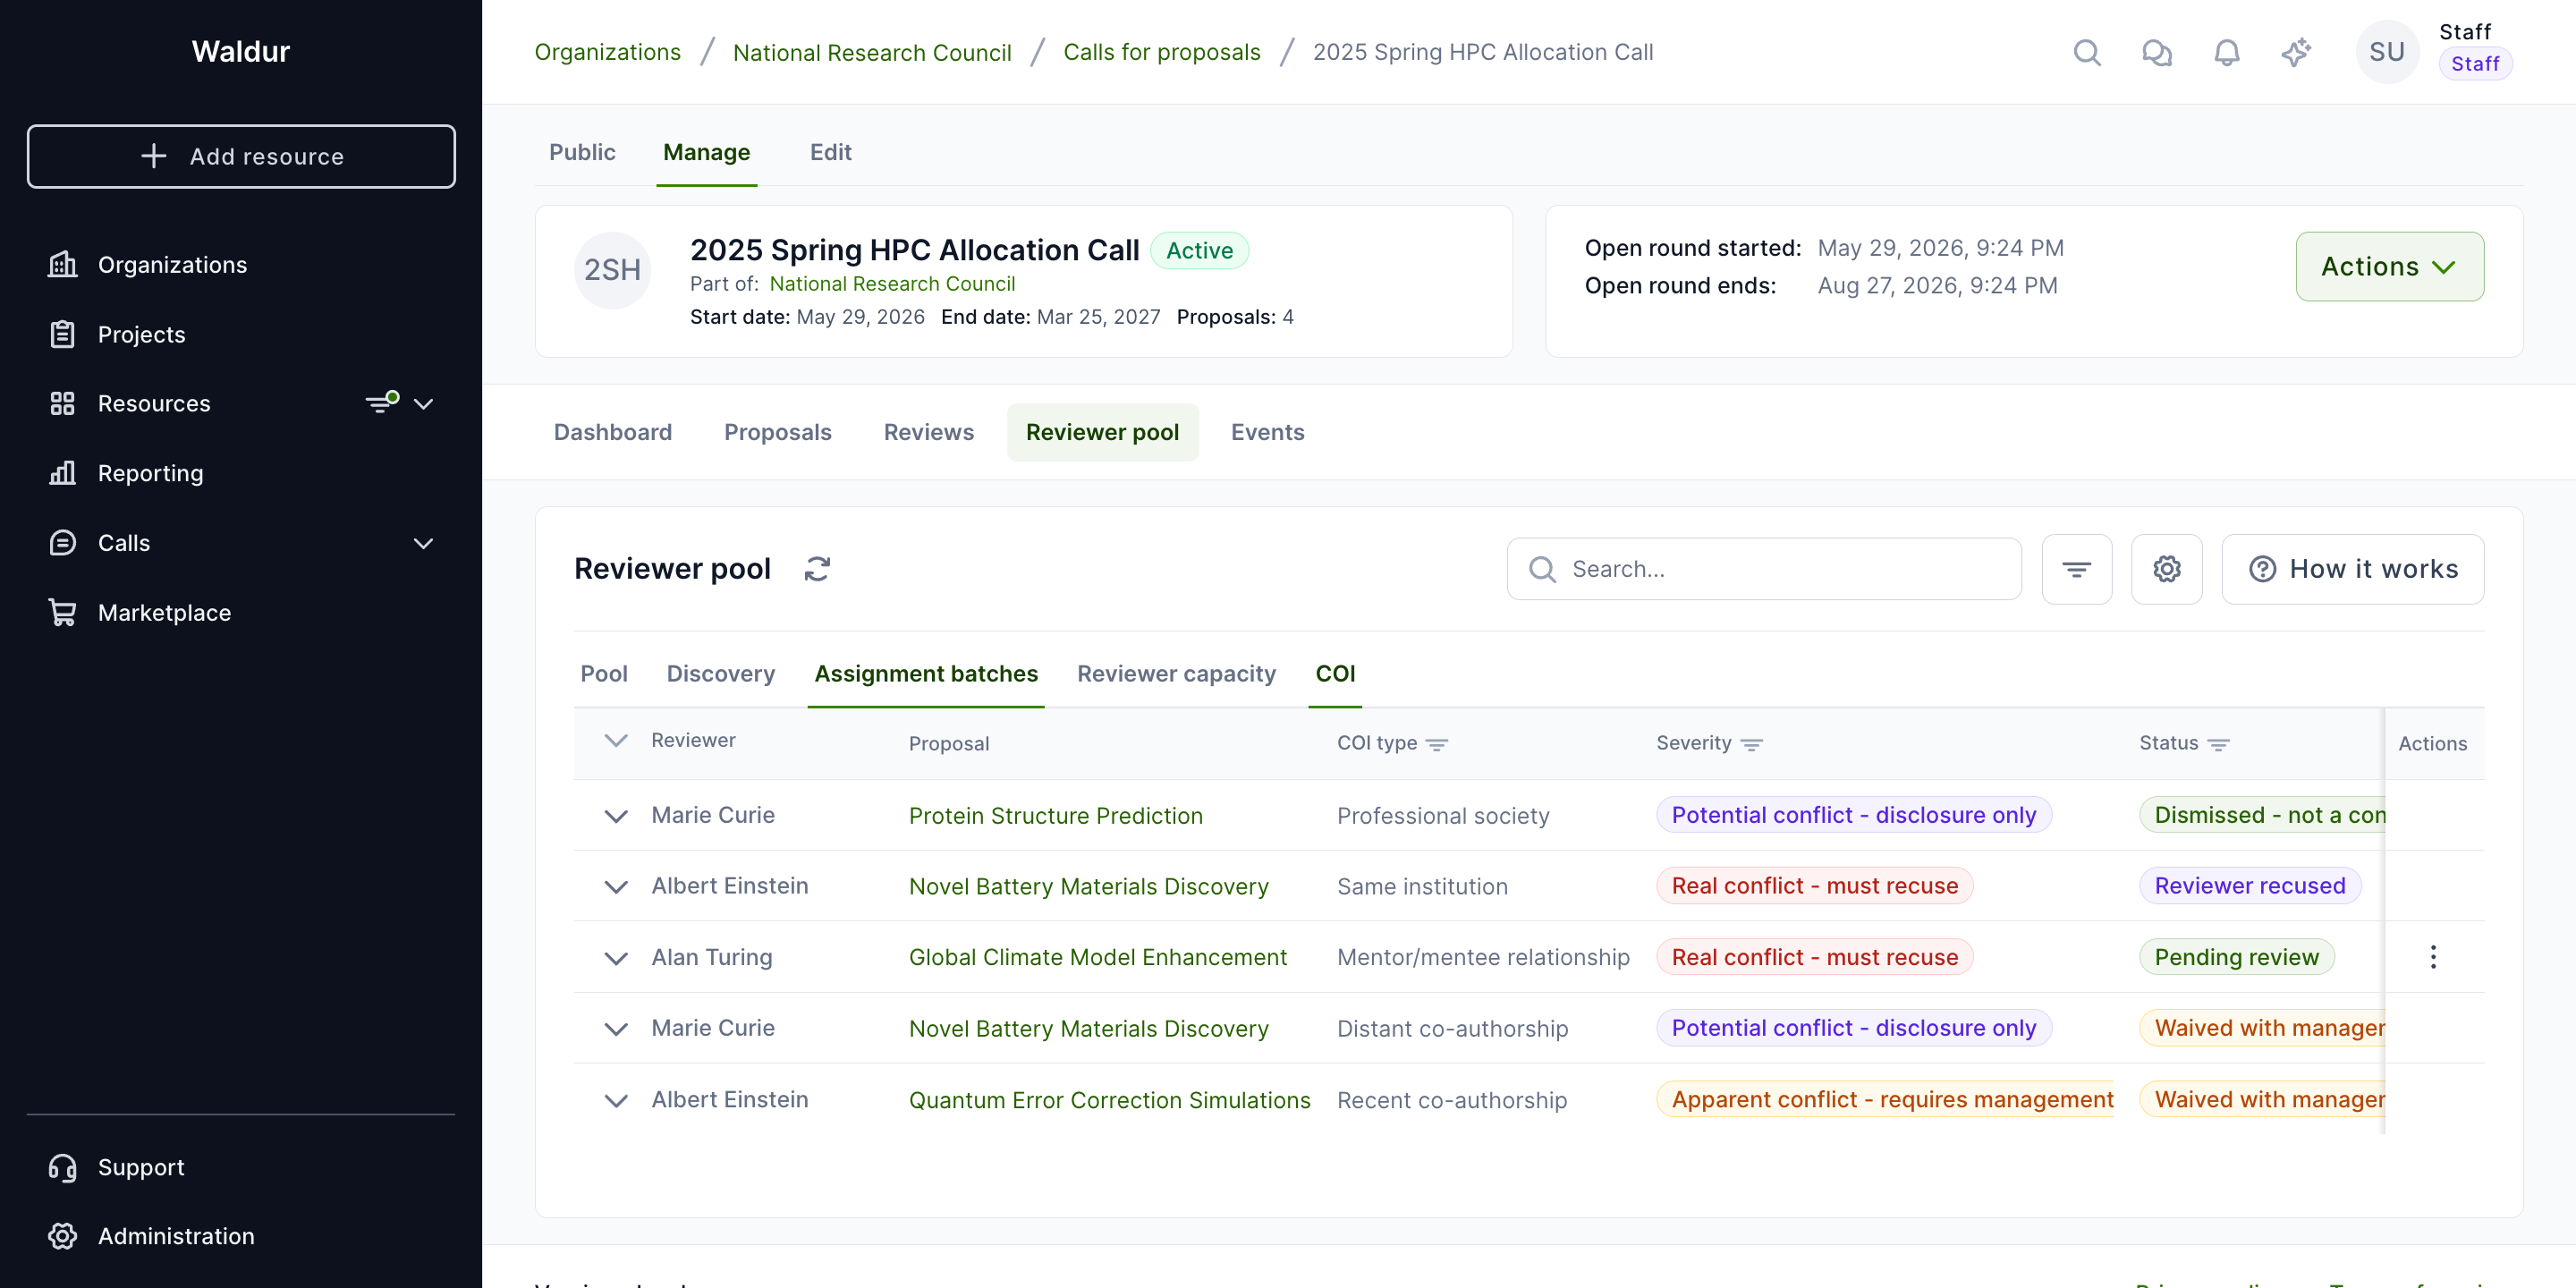The width and height of the screenshot is (2576, 1288).
Task: Expand Marie Curie Novel Battery row
Action: click(616, 1029)
